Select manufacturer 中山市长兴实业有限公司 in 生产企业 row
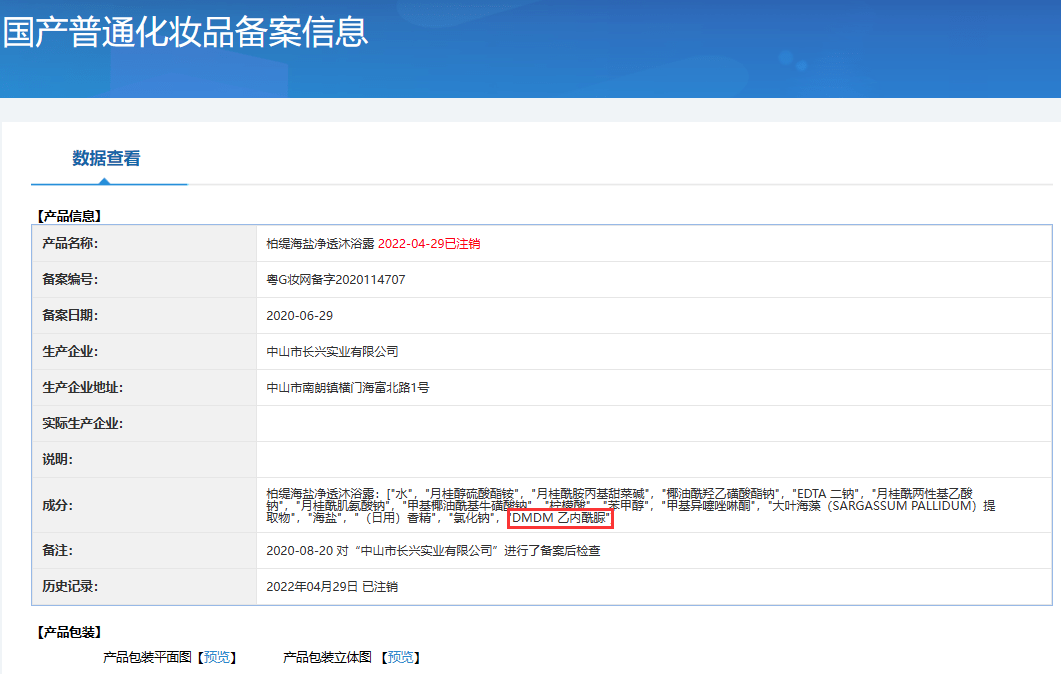This screenshot has height=674, width=1061. coord(332,351)
